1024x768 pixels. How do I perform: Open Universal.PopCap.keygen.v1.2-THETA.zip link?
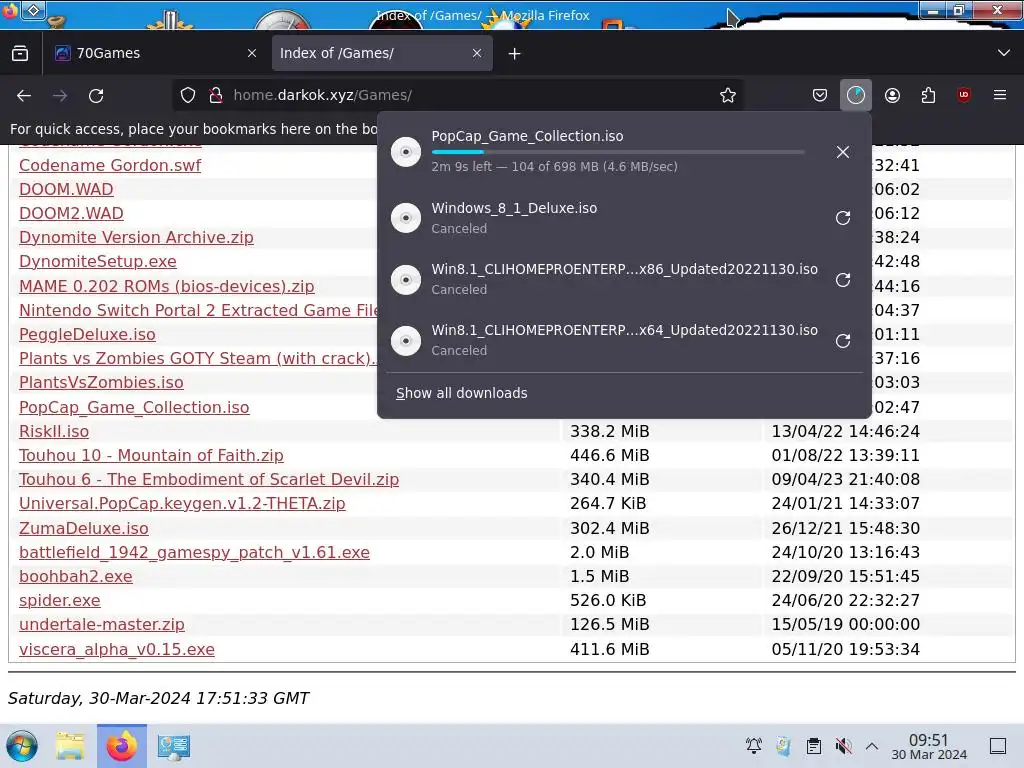point(182,504)
